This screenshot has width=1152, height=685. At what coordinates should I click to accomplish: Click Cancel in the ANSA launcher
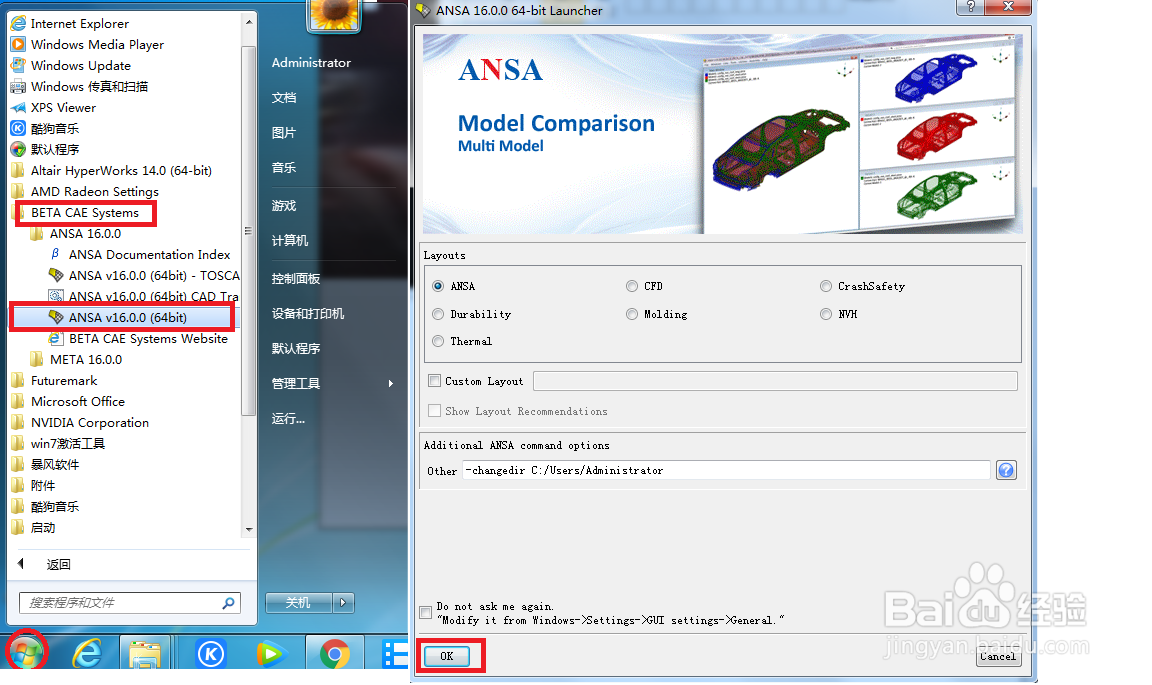coord(998,656)
